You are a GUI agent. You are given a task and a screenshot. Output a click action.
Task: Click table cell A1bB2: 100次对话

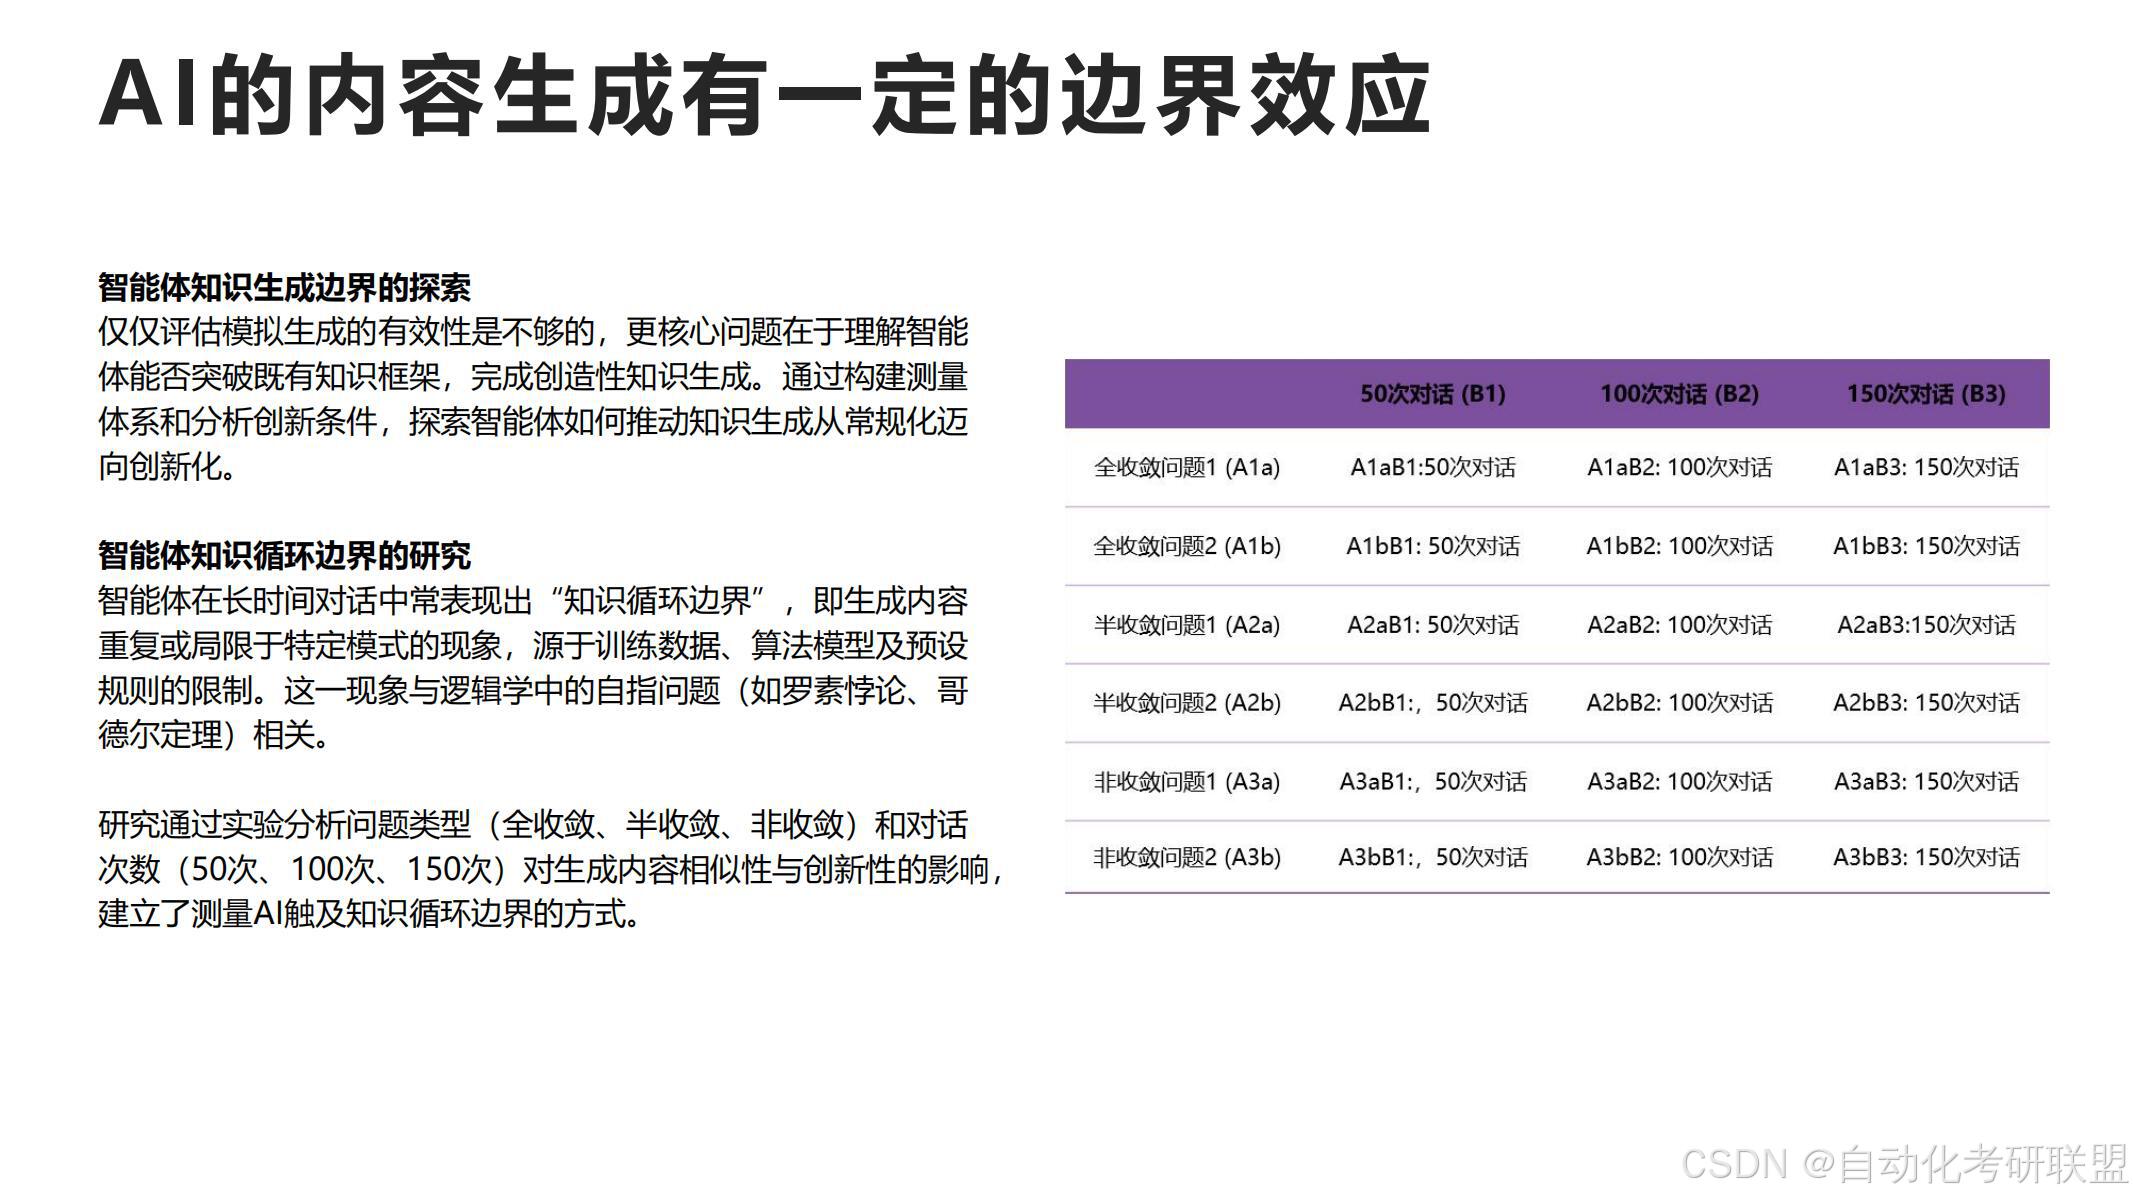(1679, 547)
